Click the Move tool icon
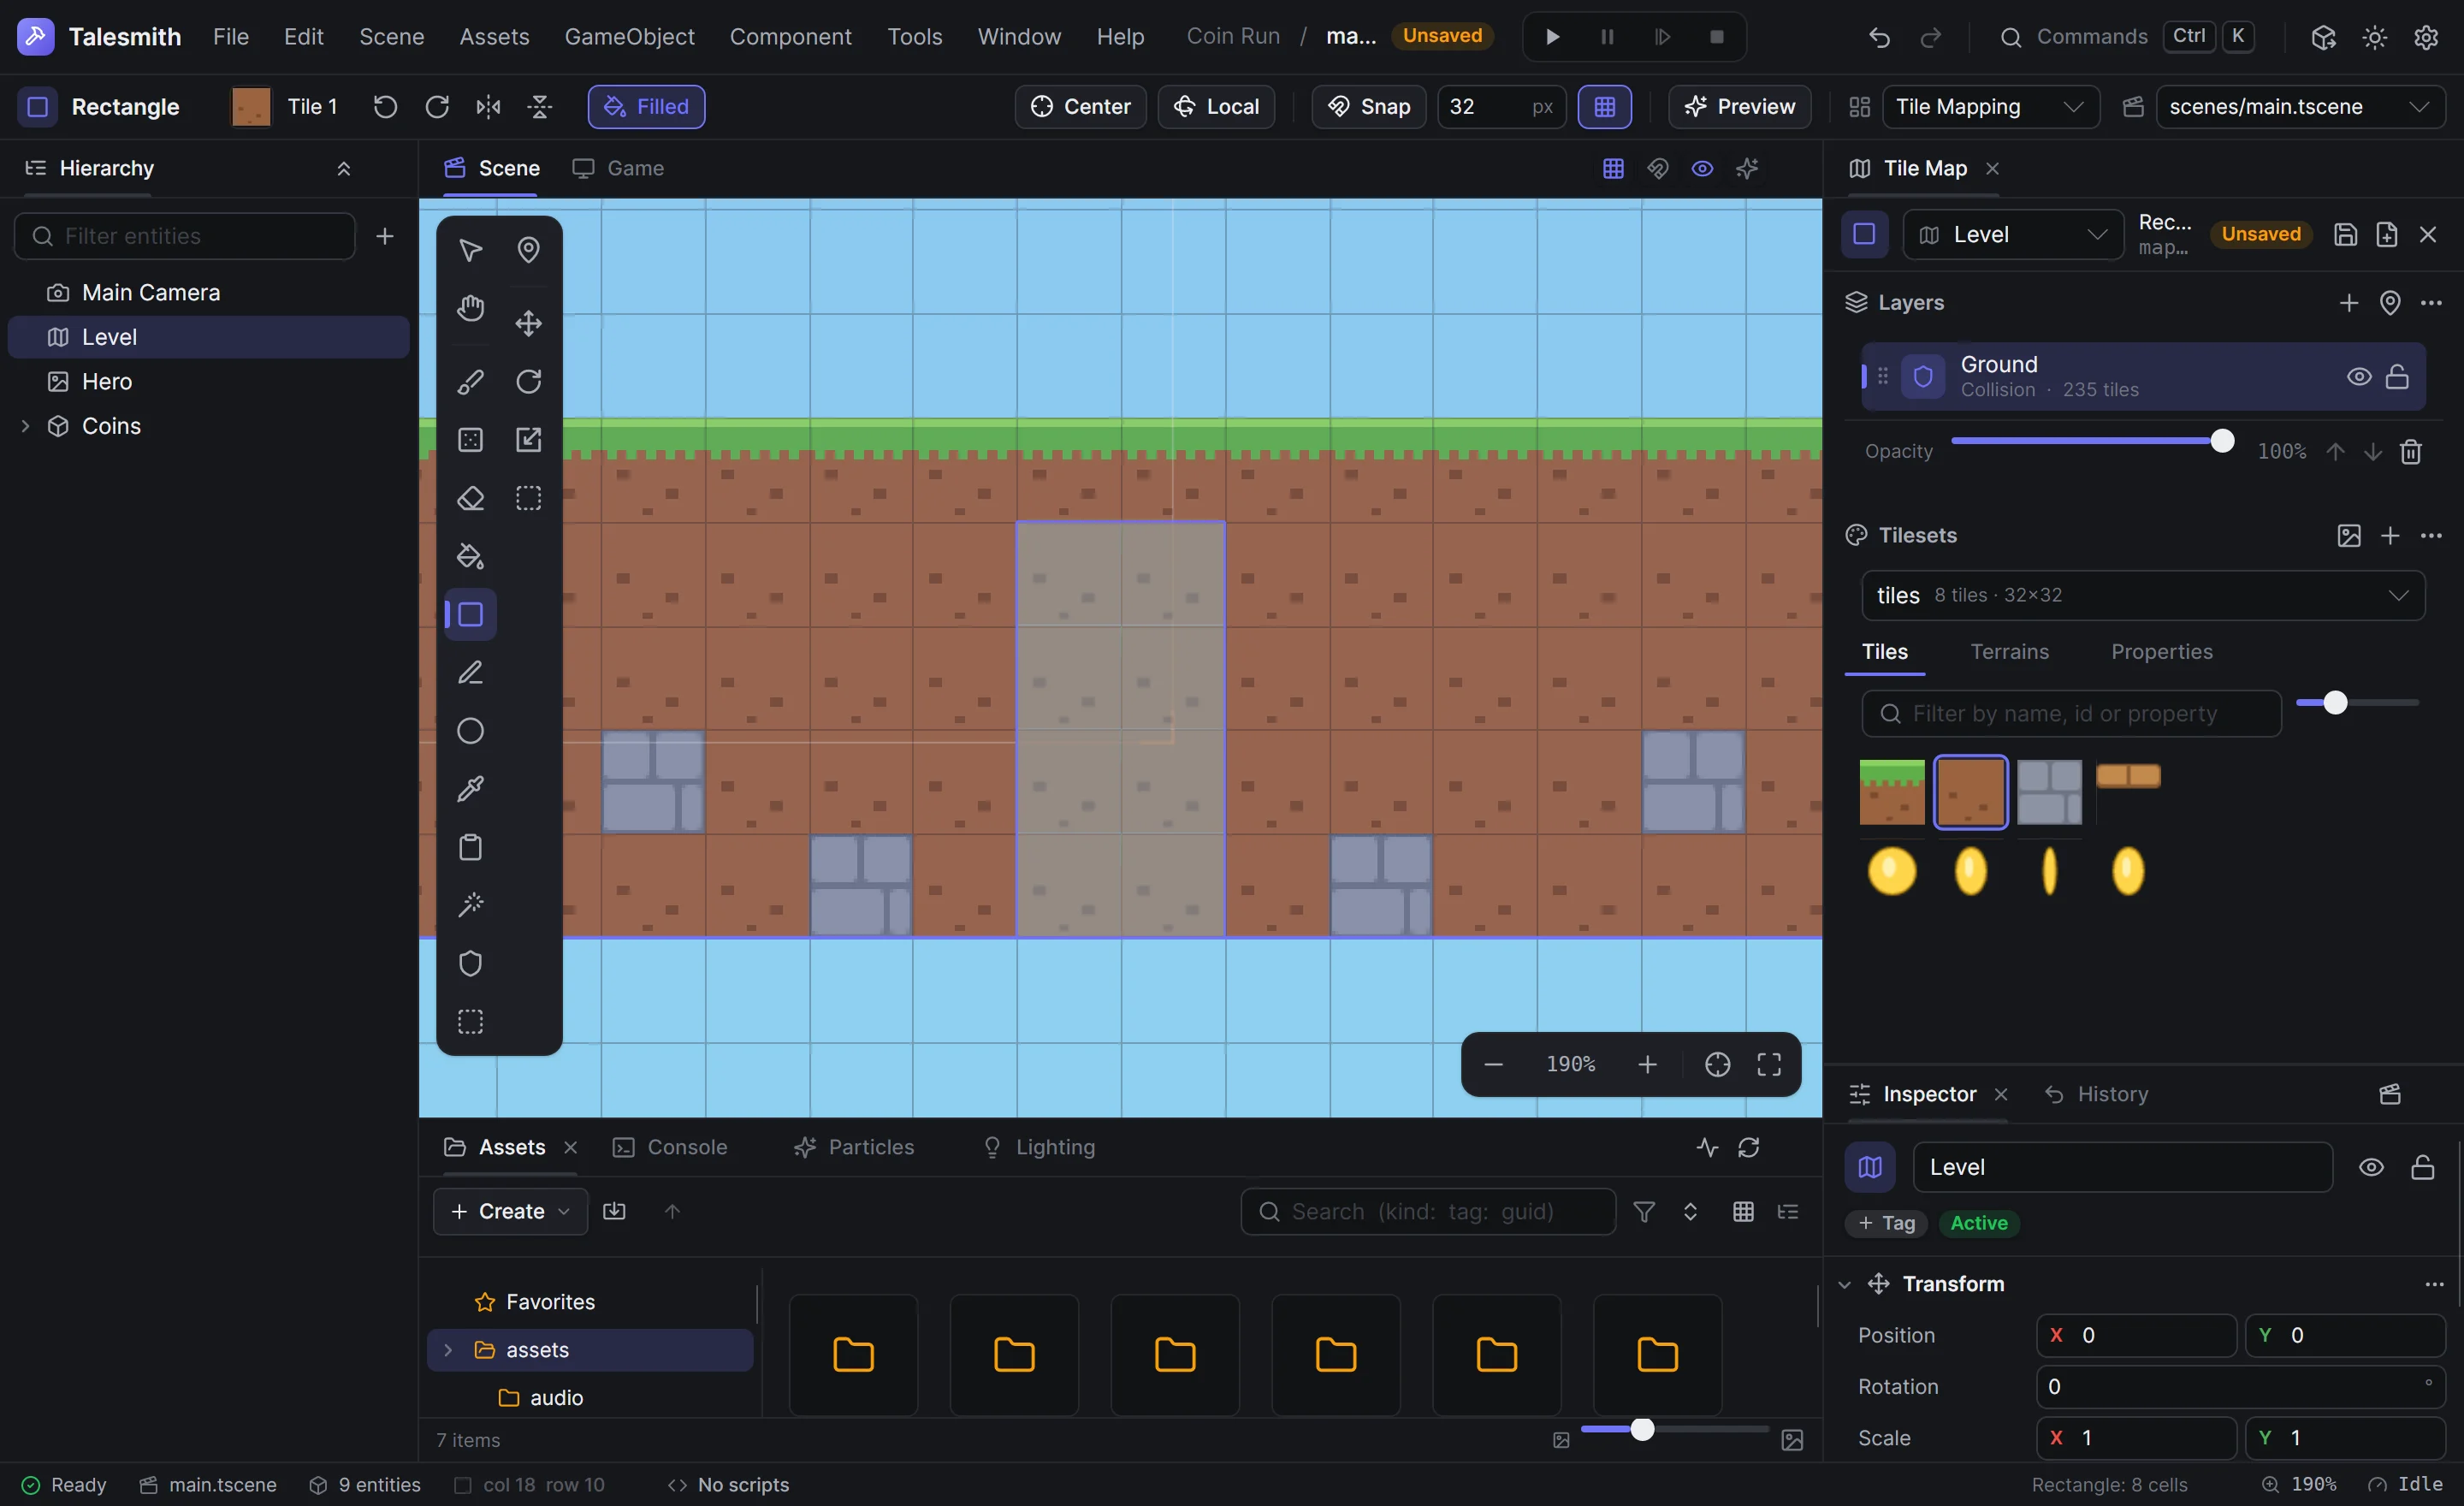Screen dimensions: 2464x1506 tap(528, 323)
